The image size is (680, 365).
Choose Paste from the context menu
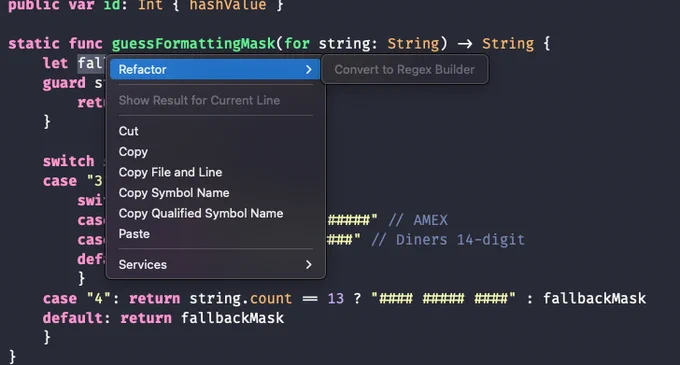click(134, 234)
